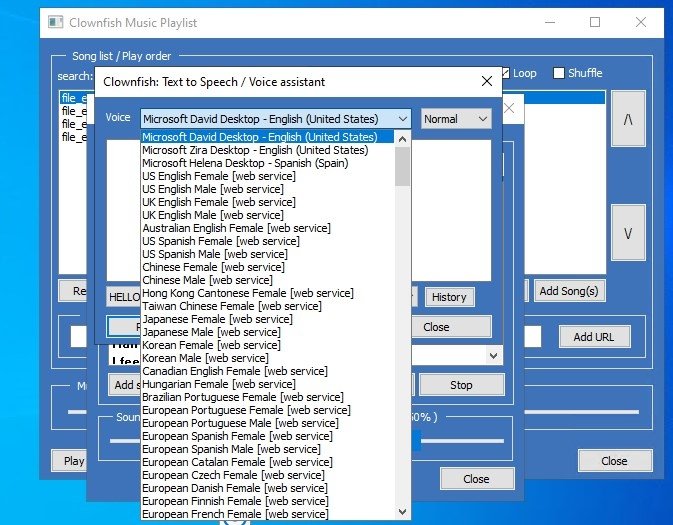
Task: Close the middle window with X
Action: (509, 108)
